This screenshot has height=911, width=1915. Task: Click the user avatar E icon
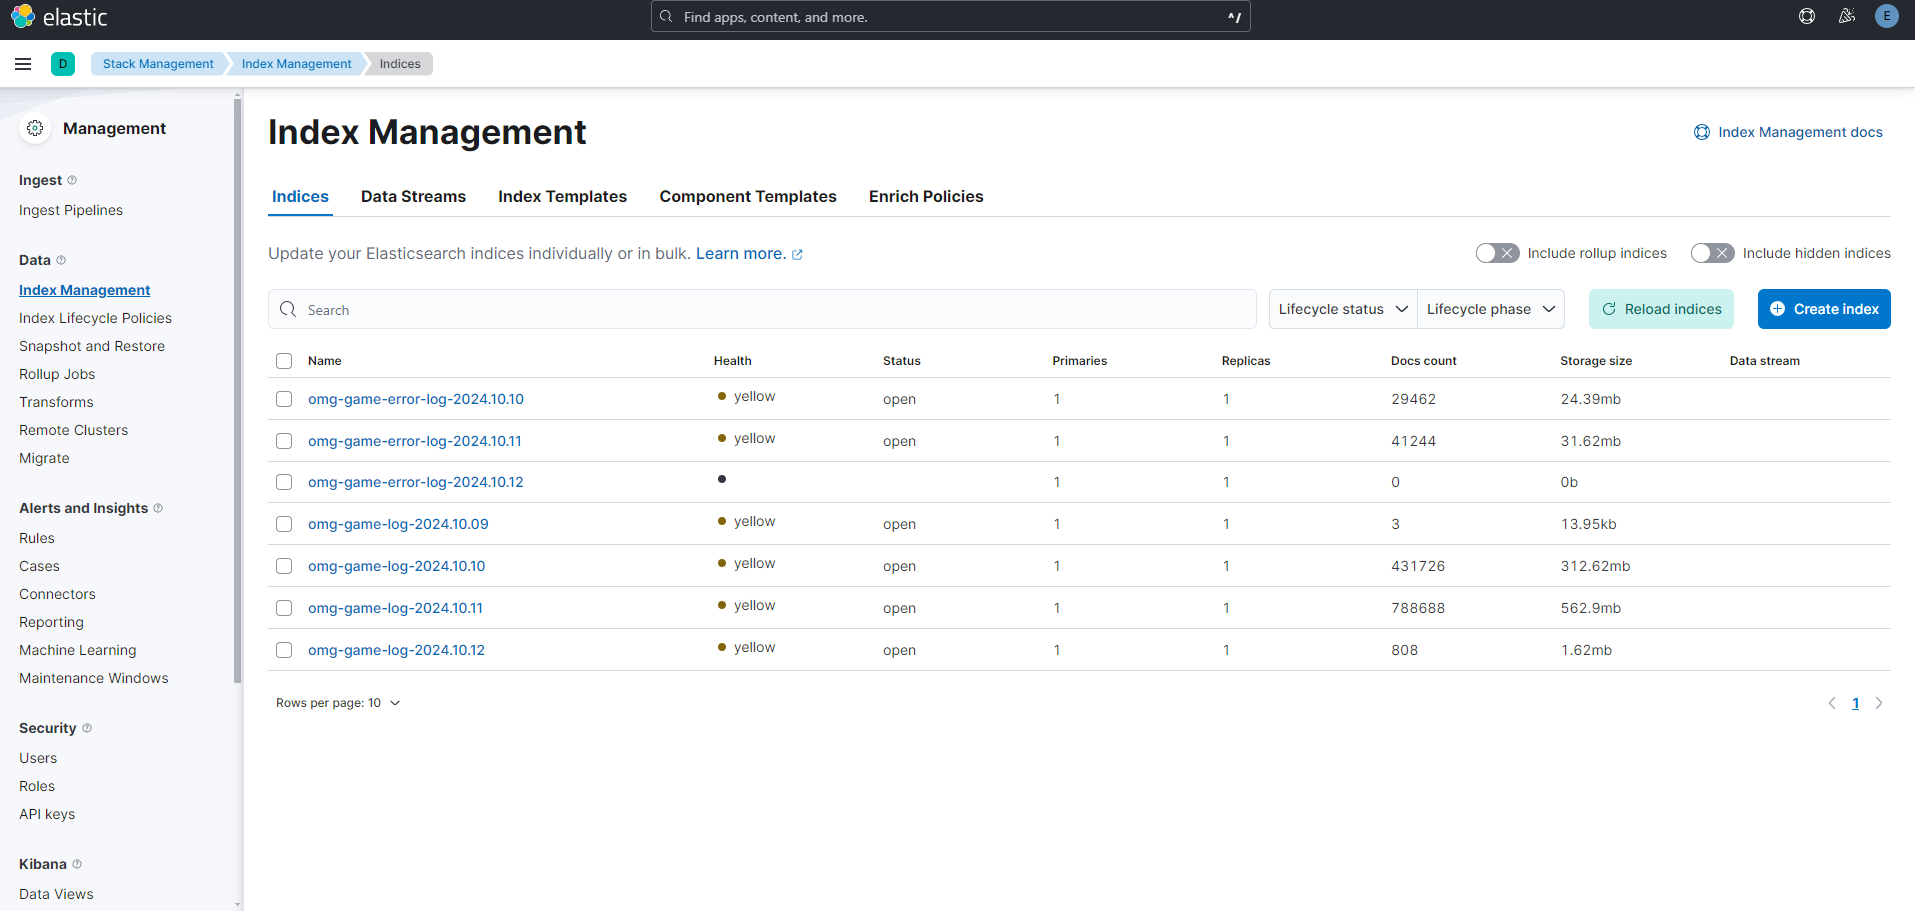tap(1886, 16)
